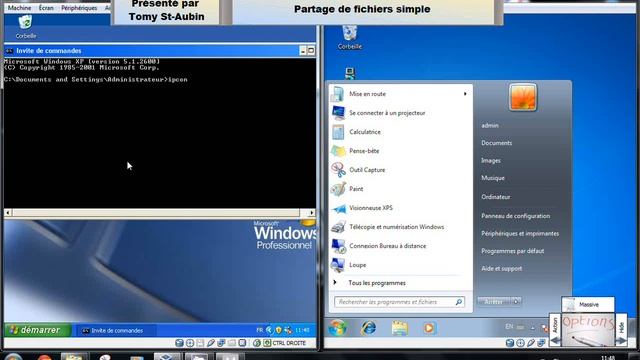Select Loupe in Start menu
The image size is (640, 360).
click(400, 265)
